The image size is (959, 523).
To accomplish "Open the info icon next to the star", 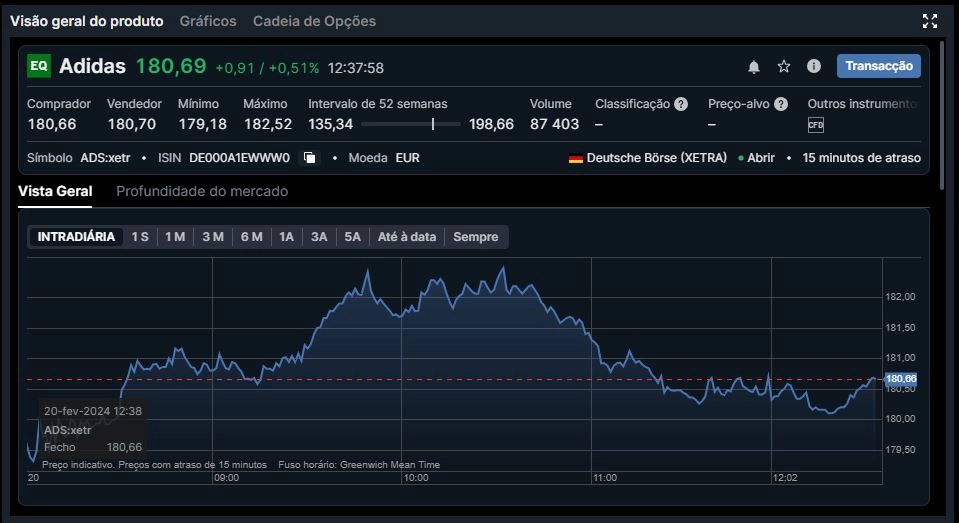I will 813,66.
